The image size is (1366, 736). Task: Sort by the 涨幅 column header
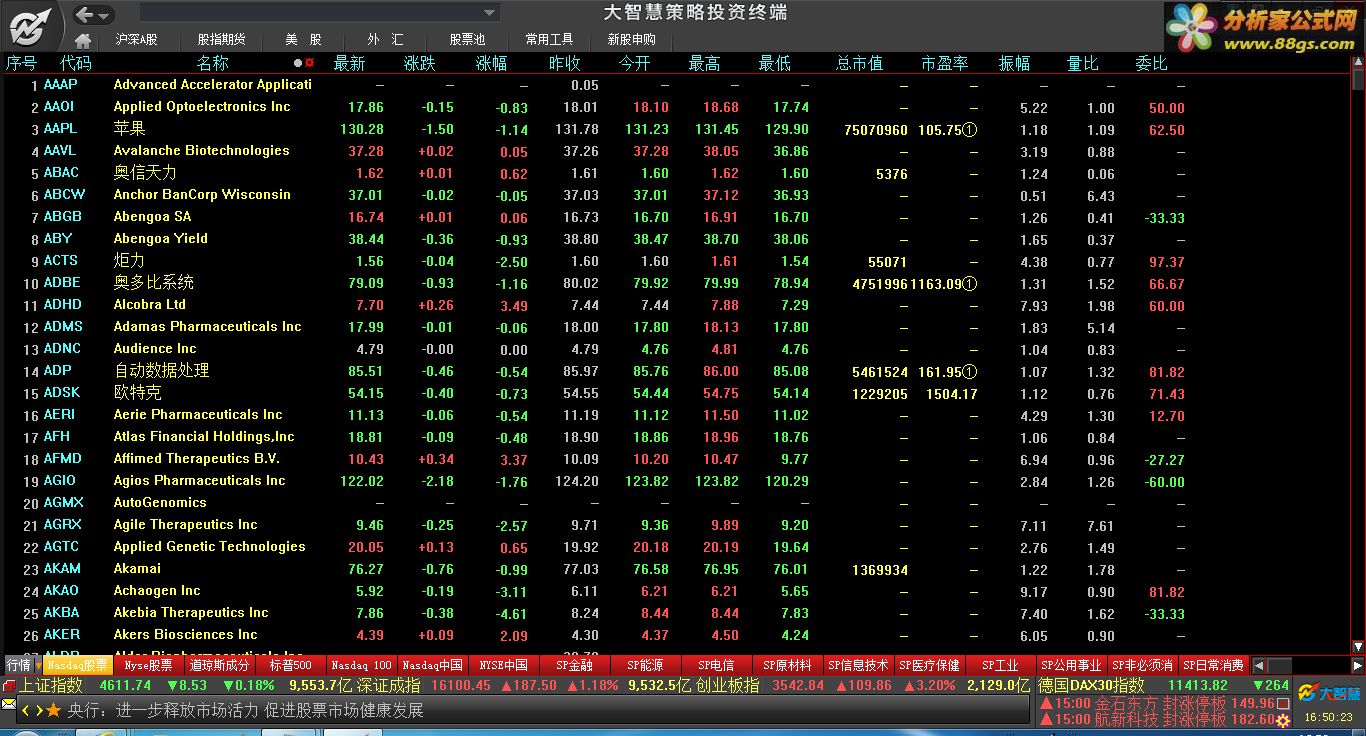click(491, 63)
